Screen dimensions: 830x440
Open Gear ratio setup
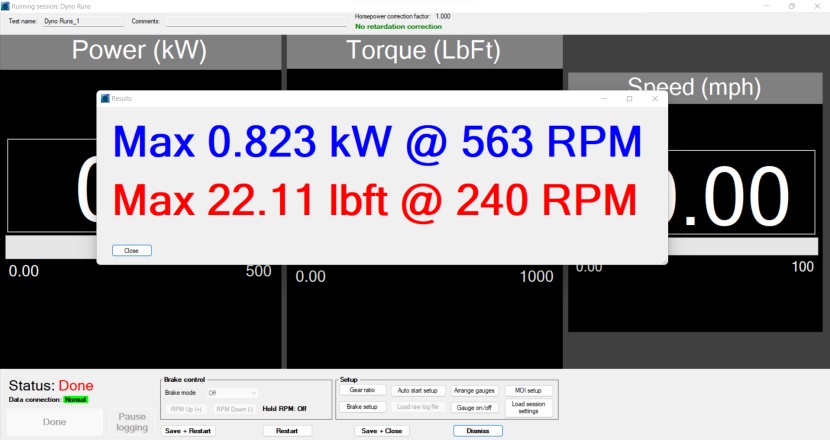(362, 390)
